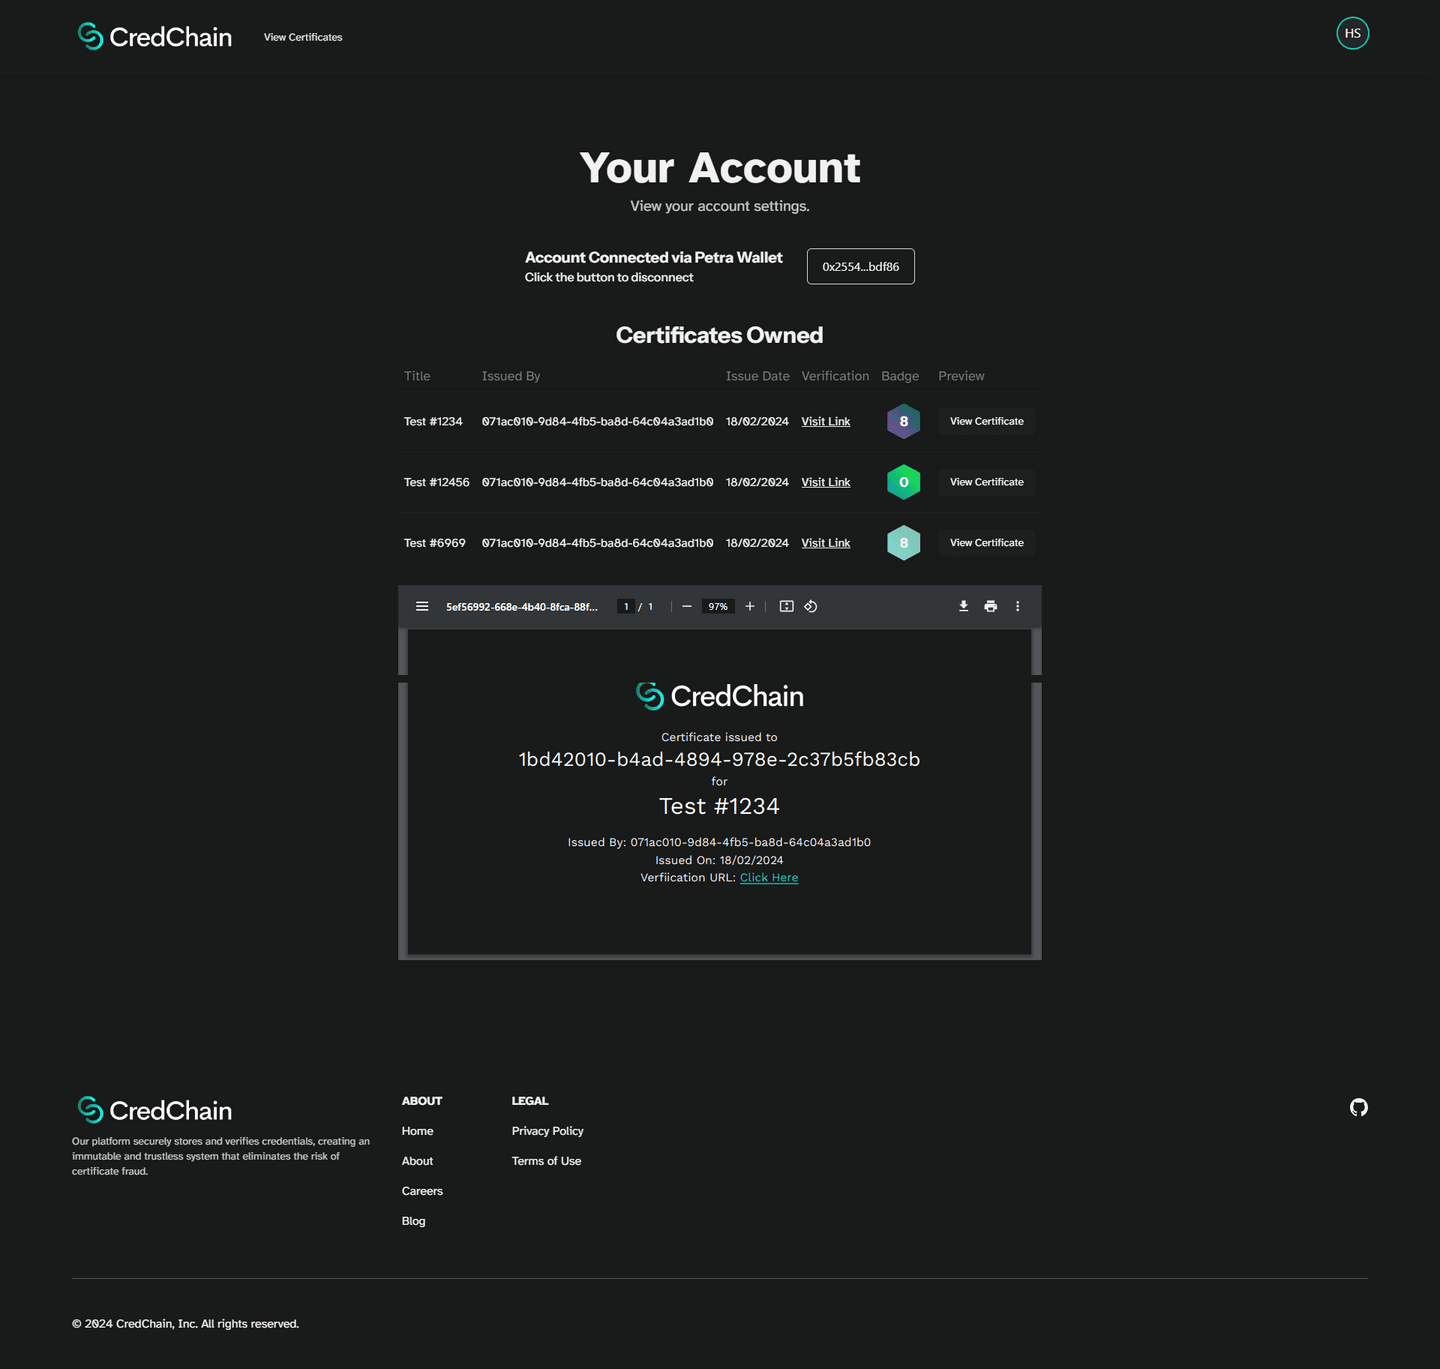
Task: Click the Your Account heading
Action: [719, 168]
